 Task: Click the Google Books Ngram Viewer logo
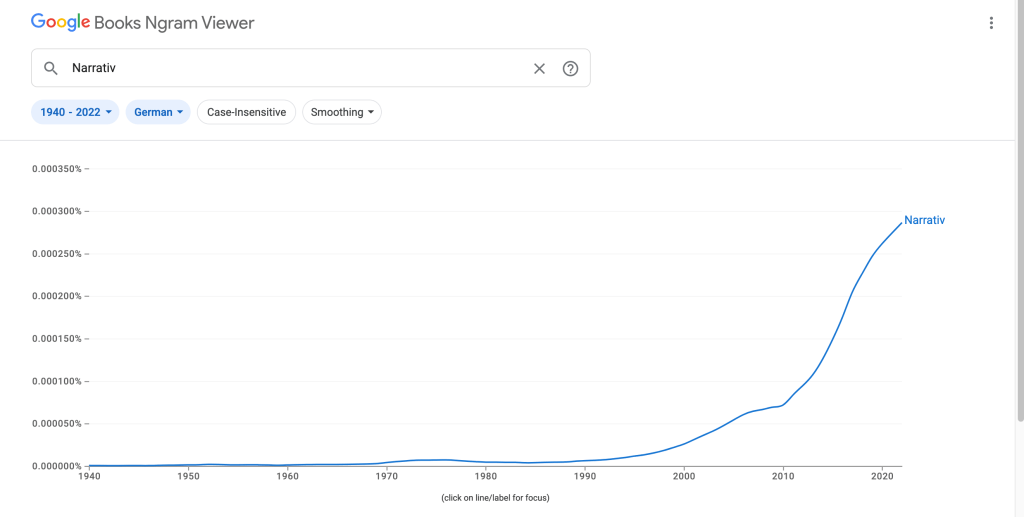(x=142, y=22)
